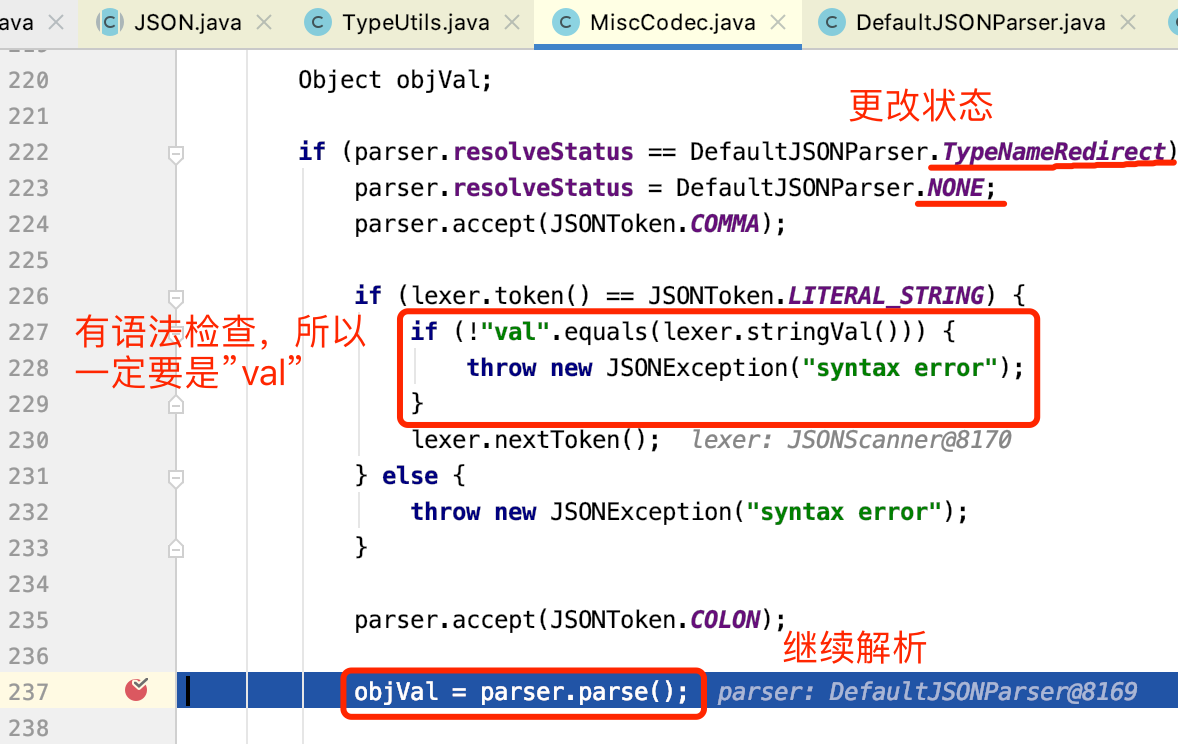Viewport: 1178px width, 744px height.
Task: Close the MiscCodec.java tab
Action: 778,23
